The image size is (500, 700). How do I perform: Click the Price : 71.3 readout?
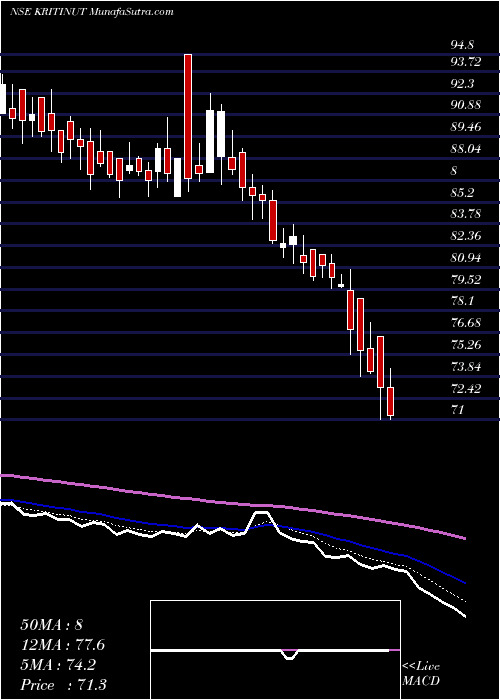coord(63,685)
